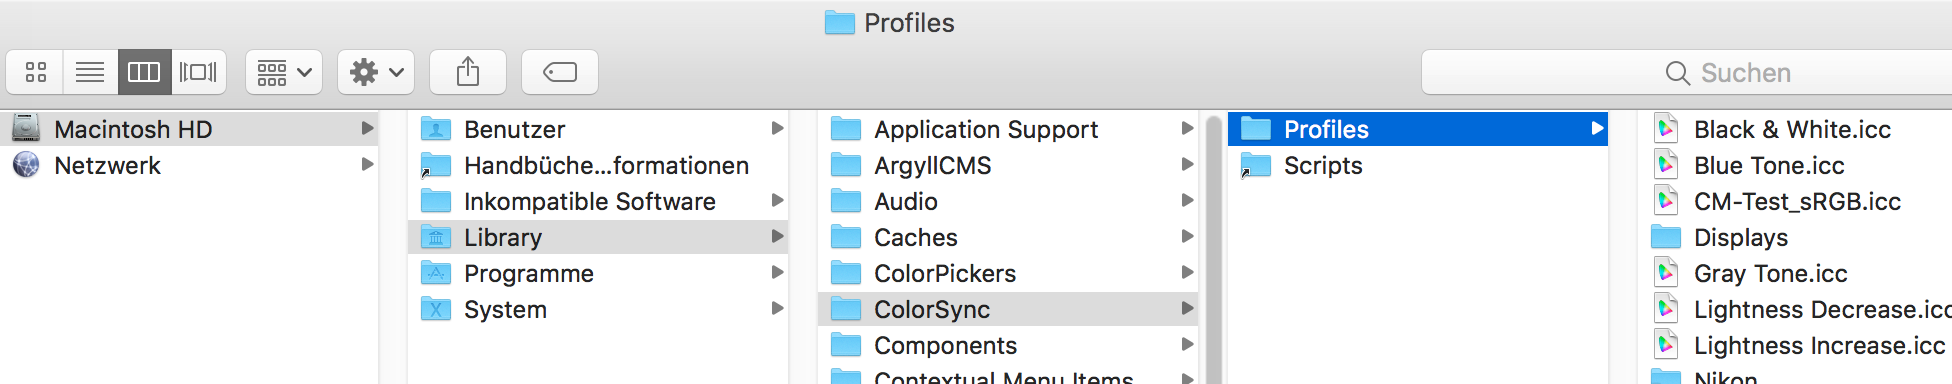Expand the ArgyllCMS folder arrow
Viewport: 1952px width, 384px height.
[x=1187, y=164]
